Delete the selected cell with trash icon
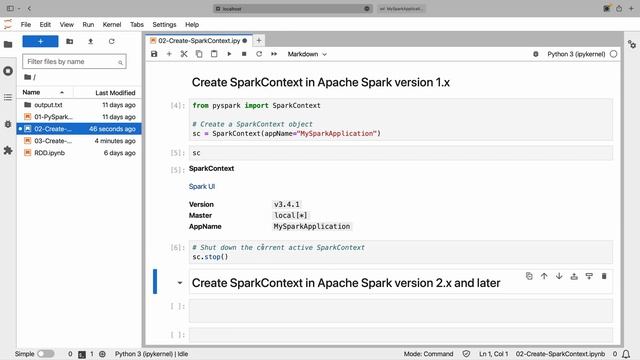 [604, 276]
